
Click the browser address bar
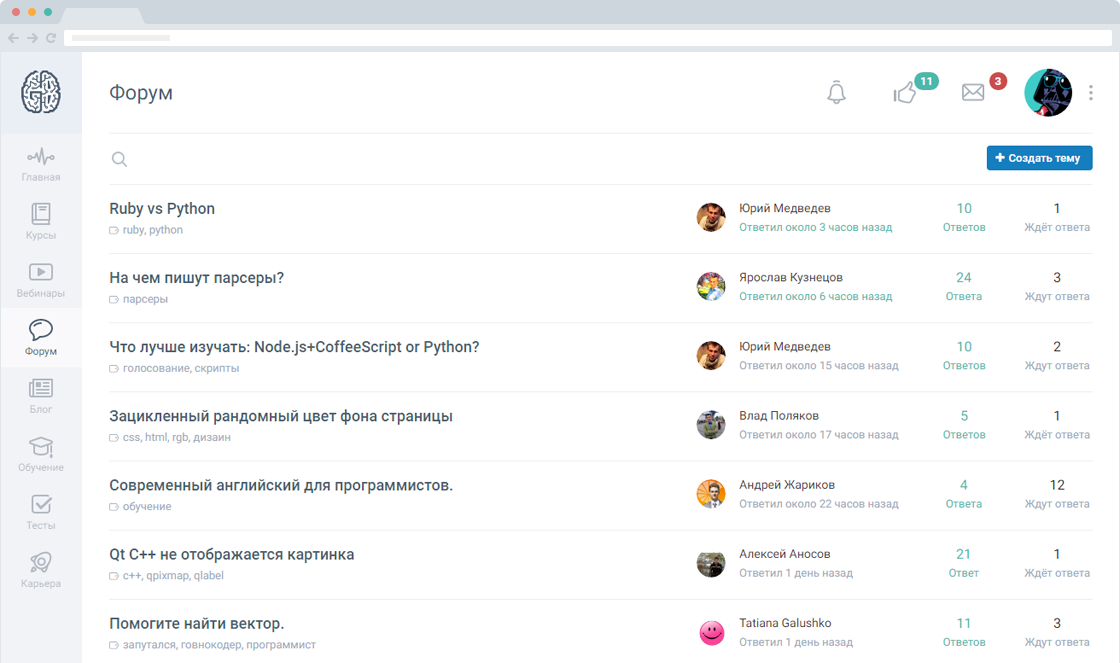(590, 37)
